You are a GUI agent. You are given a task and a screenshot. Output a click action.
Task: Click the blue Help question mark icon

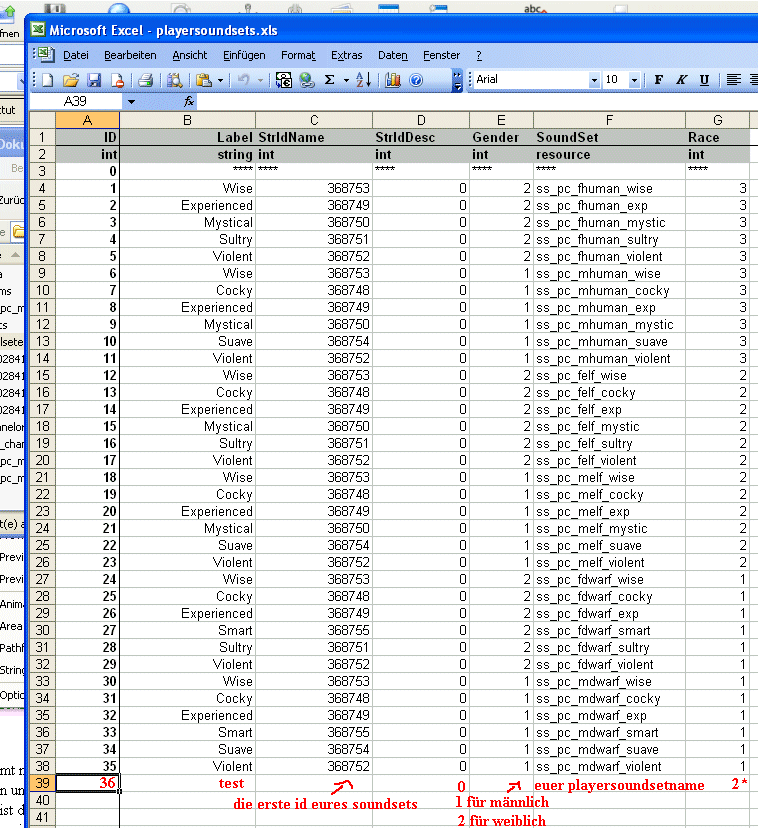pos(416,80)
